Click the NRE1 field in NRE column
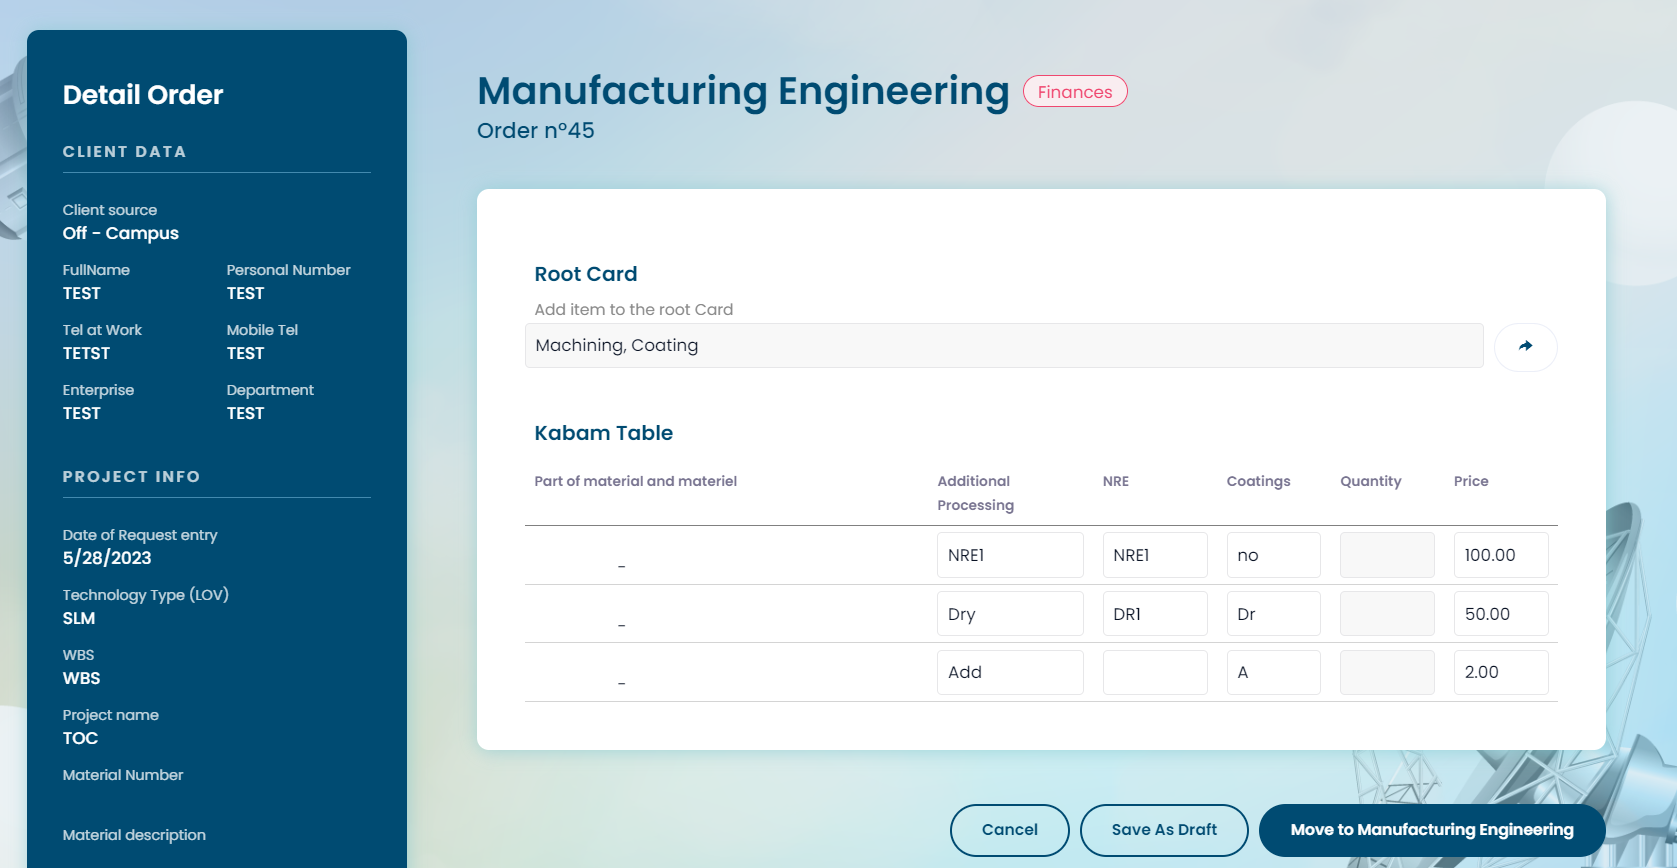The height and width of the screenshot is (868, 1677). tap(1154, 555)
